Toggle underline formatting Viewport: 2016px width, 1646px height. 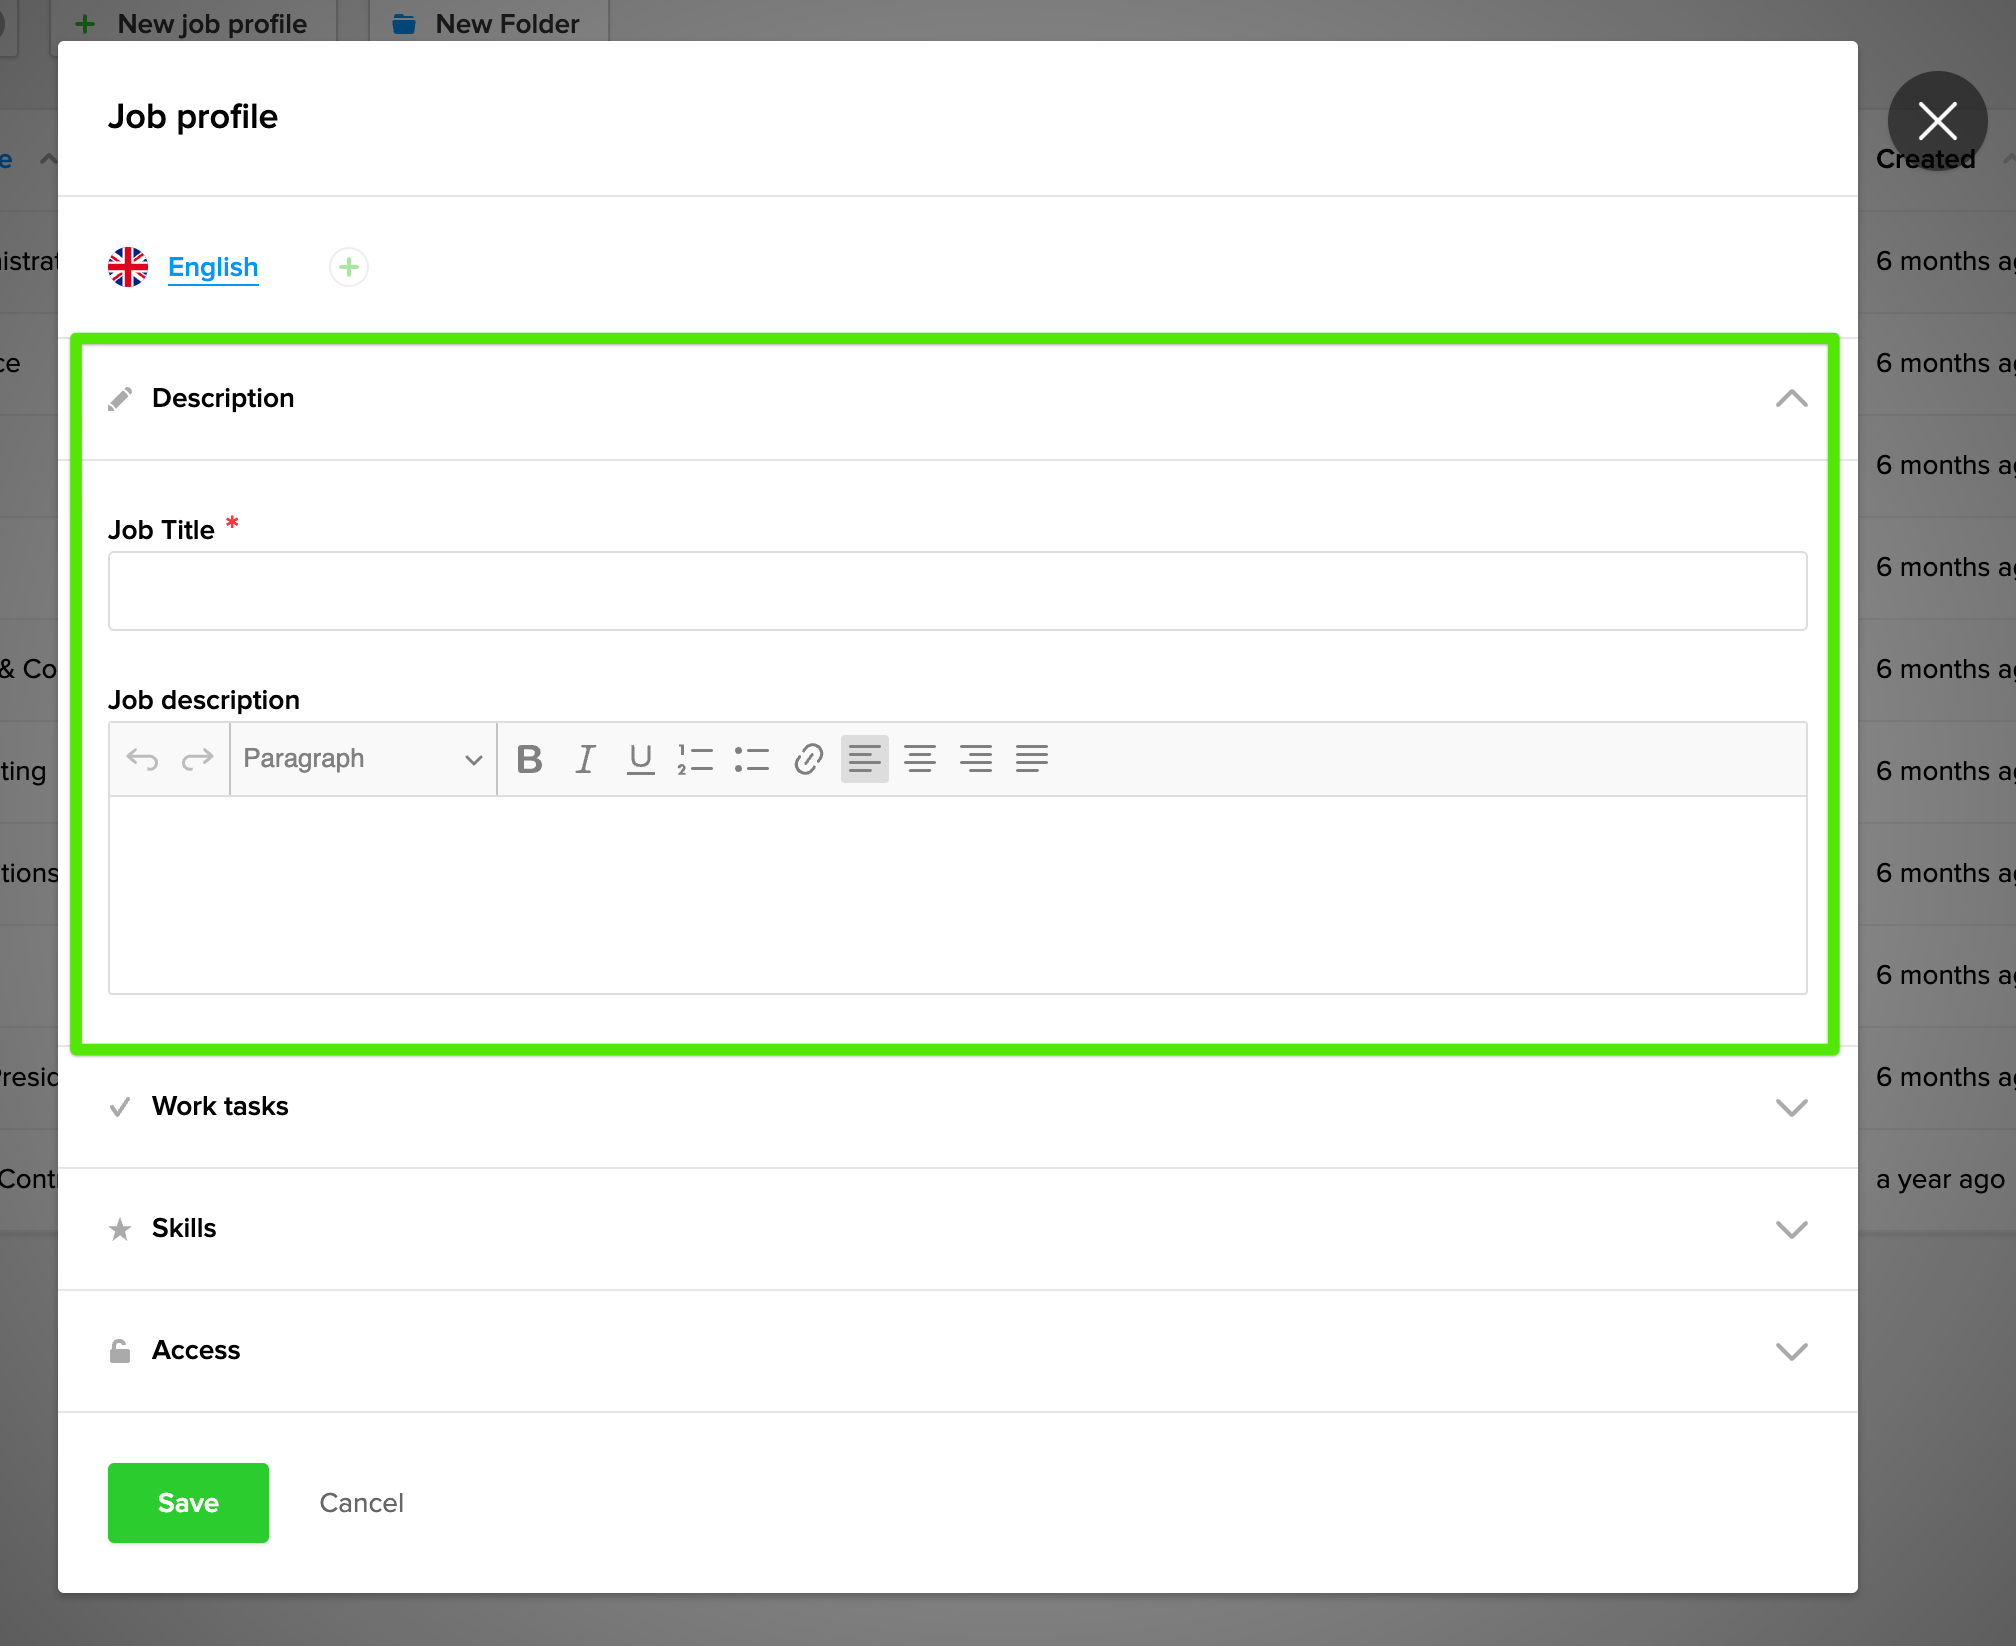(x=640, y=759)
